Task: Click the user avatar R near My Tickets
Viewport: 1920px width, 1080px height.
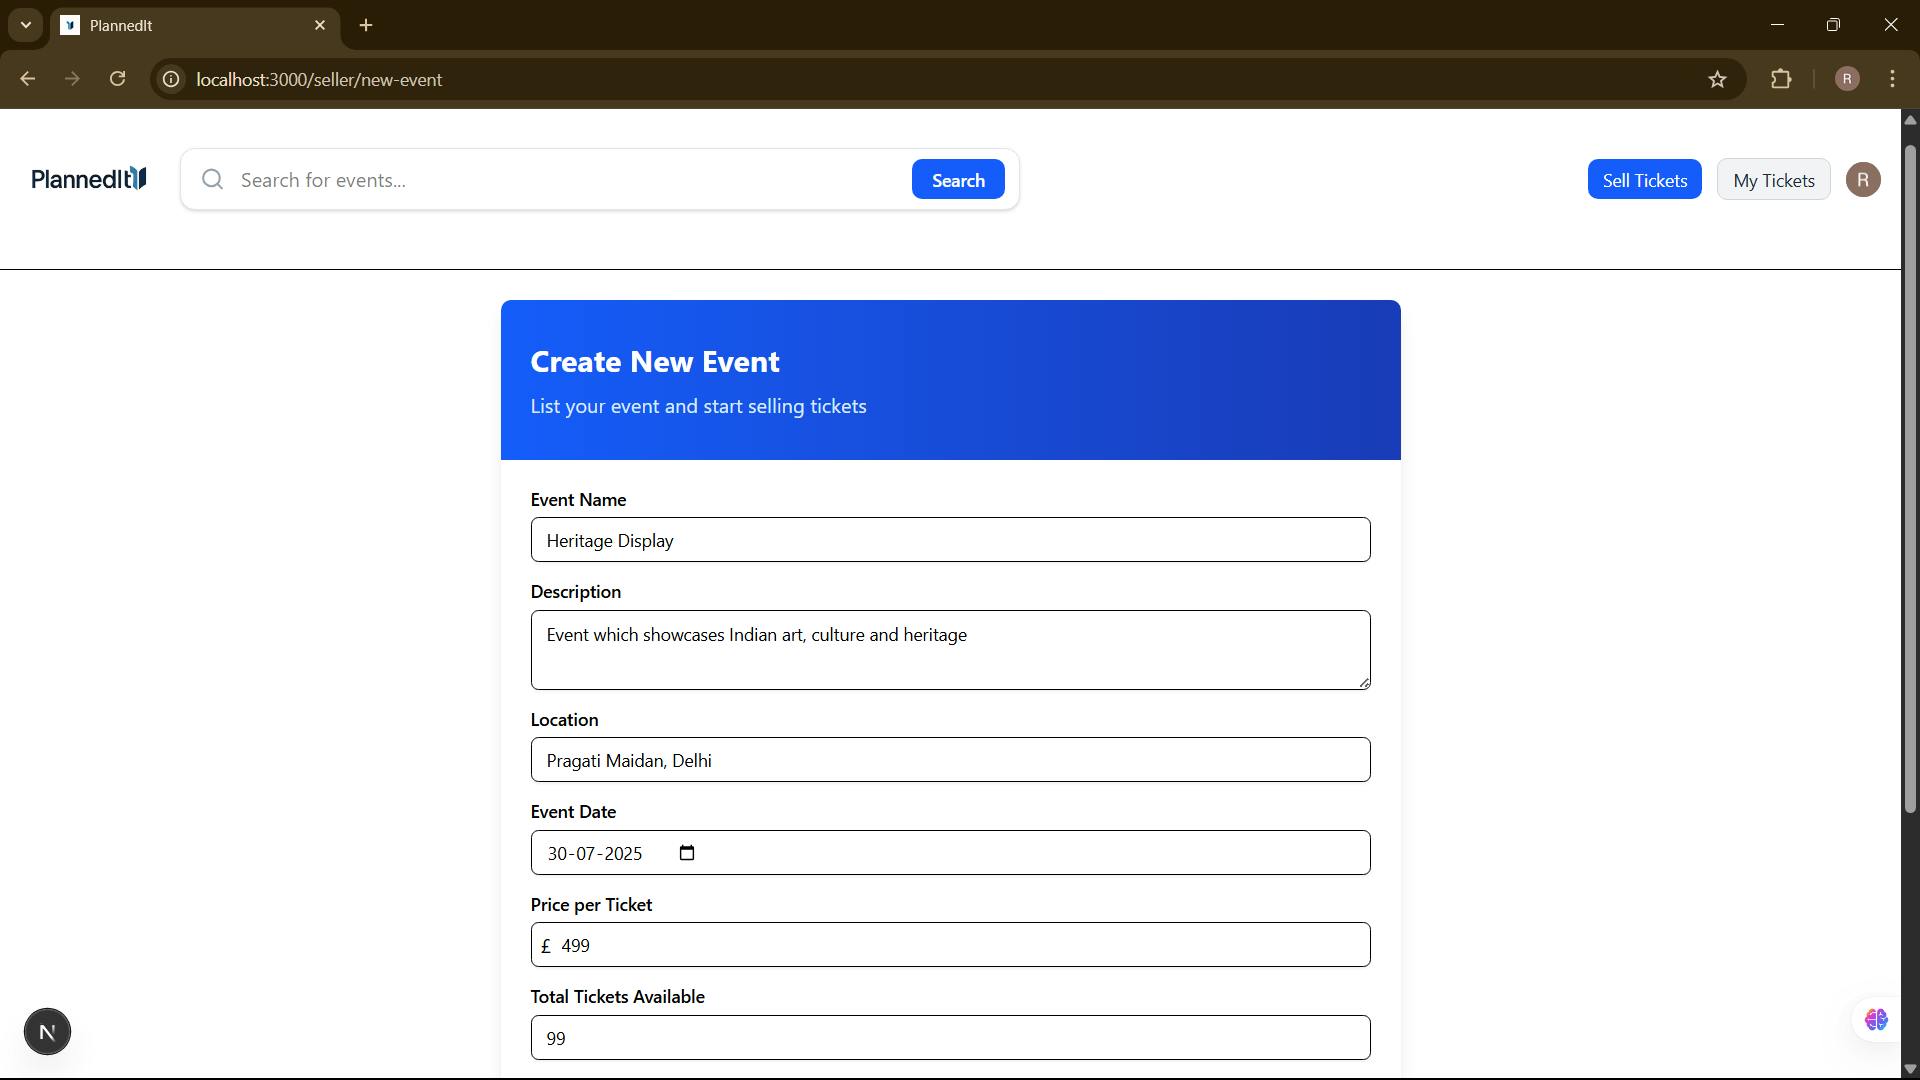Action: click(x=1862, y=179)
